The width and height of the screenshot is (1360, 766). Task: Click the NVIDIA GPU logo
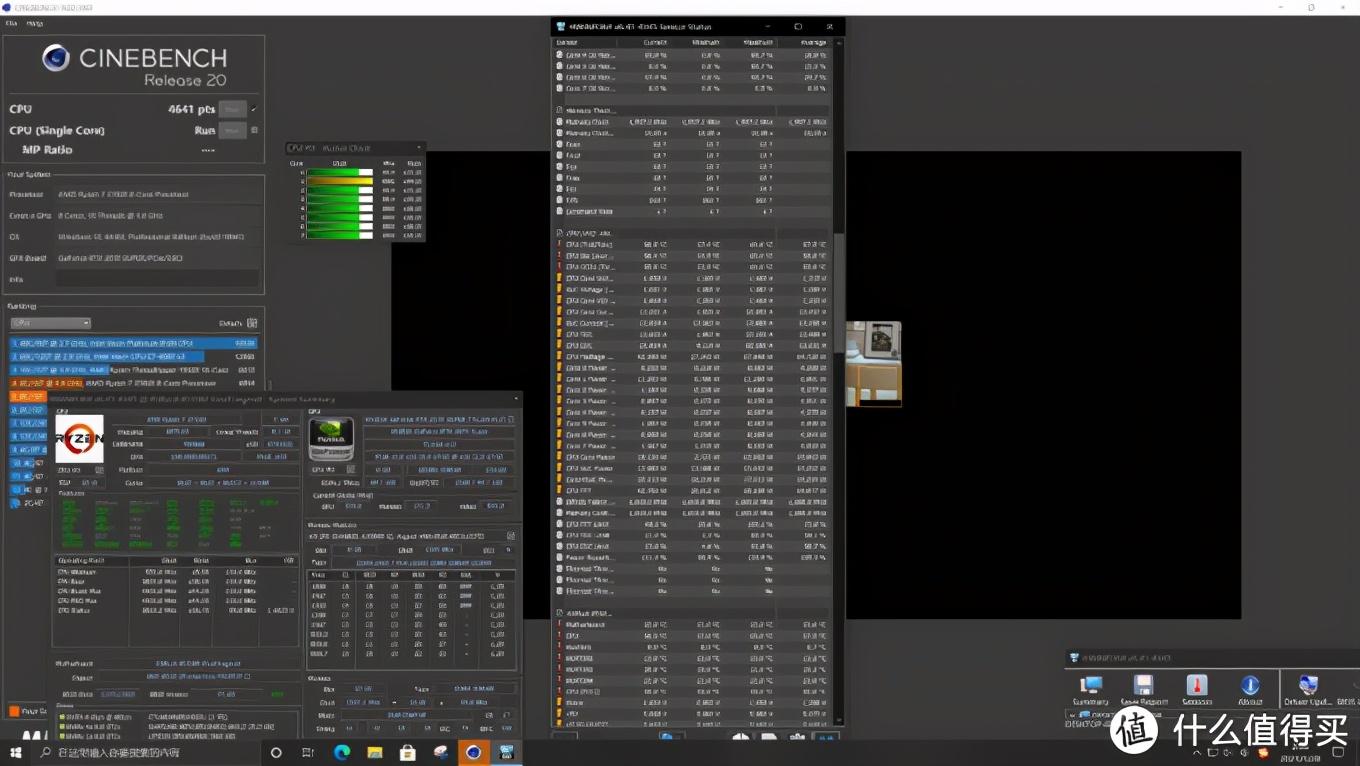click(x=331, y=438)
